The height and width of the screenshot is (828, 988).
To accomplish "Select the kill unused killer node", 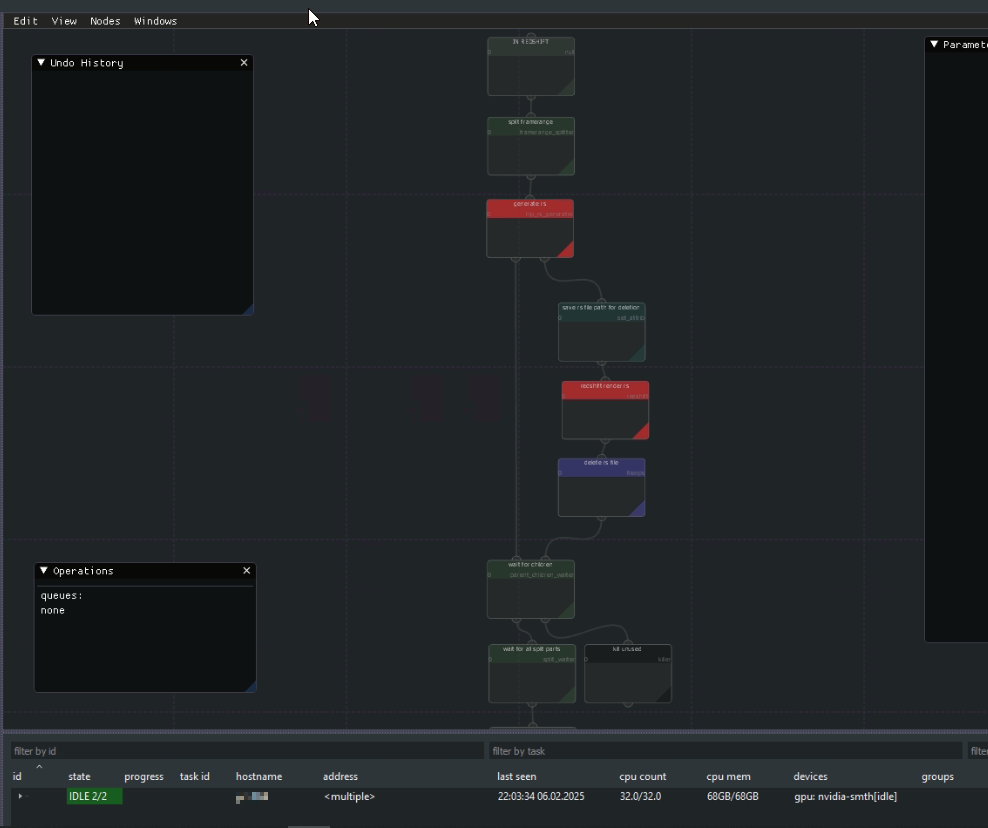I will point(627,673).
